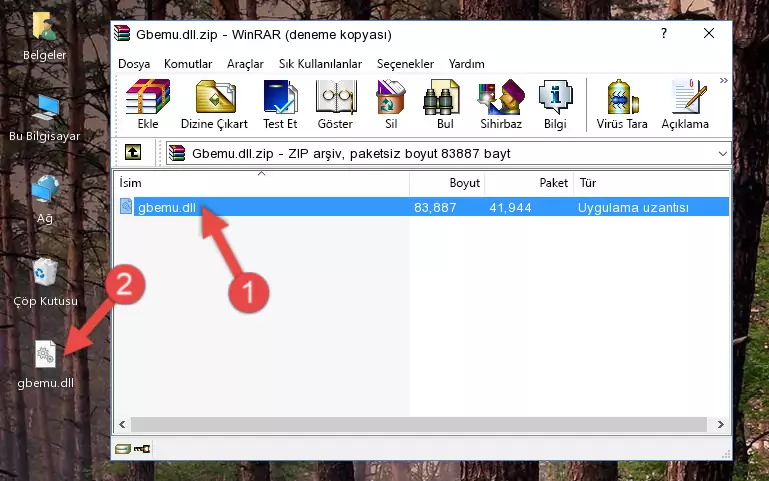Open the Bul find tool

(x=444, y=104)
